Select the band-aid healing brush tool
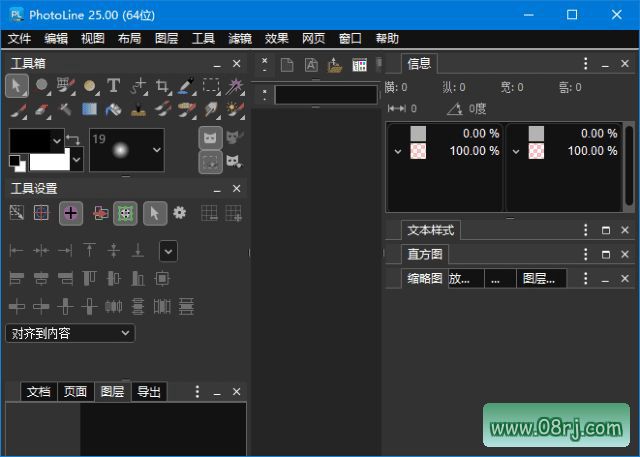Screen dimensions: 640x457 point(187,110)
